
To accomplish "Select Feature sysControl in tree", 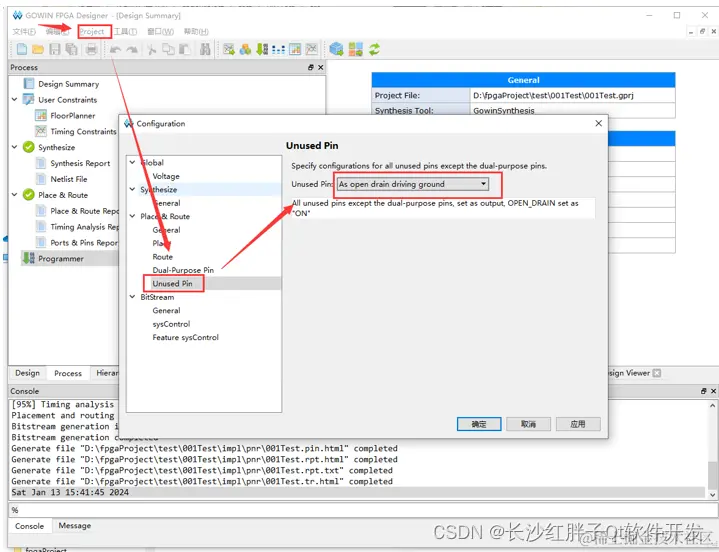I will [x=185, y=337].
